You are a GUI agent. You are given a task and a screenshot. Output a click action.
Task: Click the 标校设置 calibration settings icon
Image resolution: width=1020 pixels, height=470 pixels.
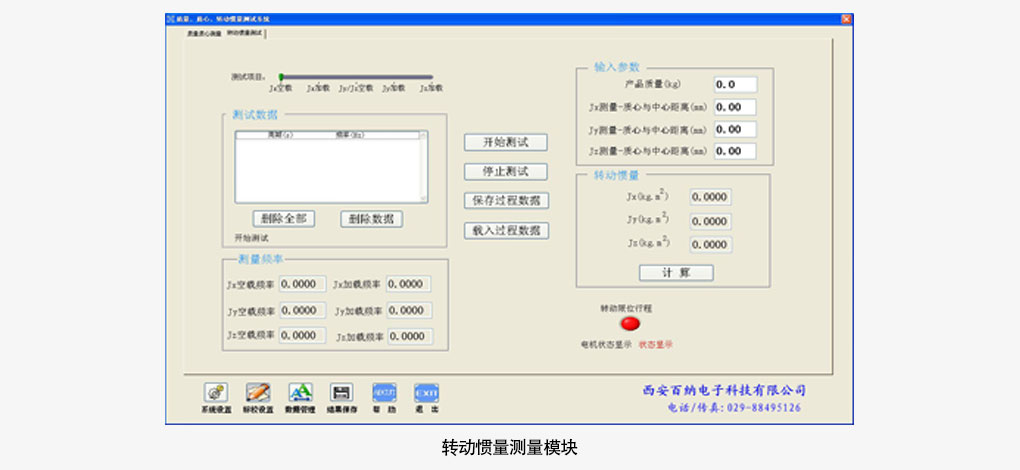pos(257,393)
